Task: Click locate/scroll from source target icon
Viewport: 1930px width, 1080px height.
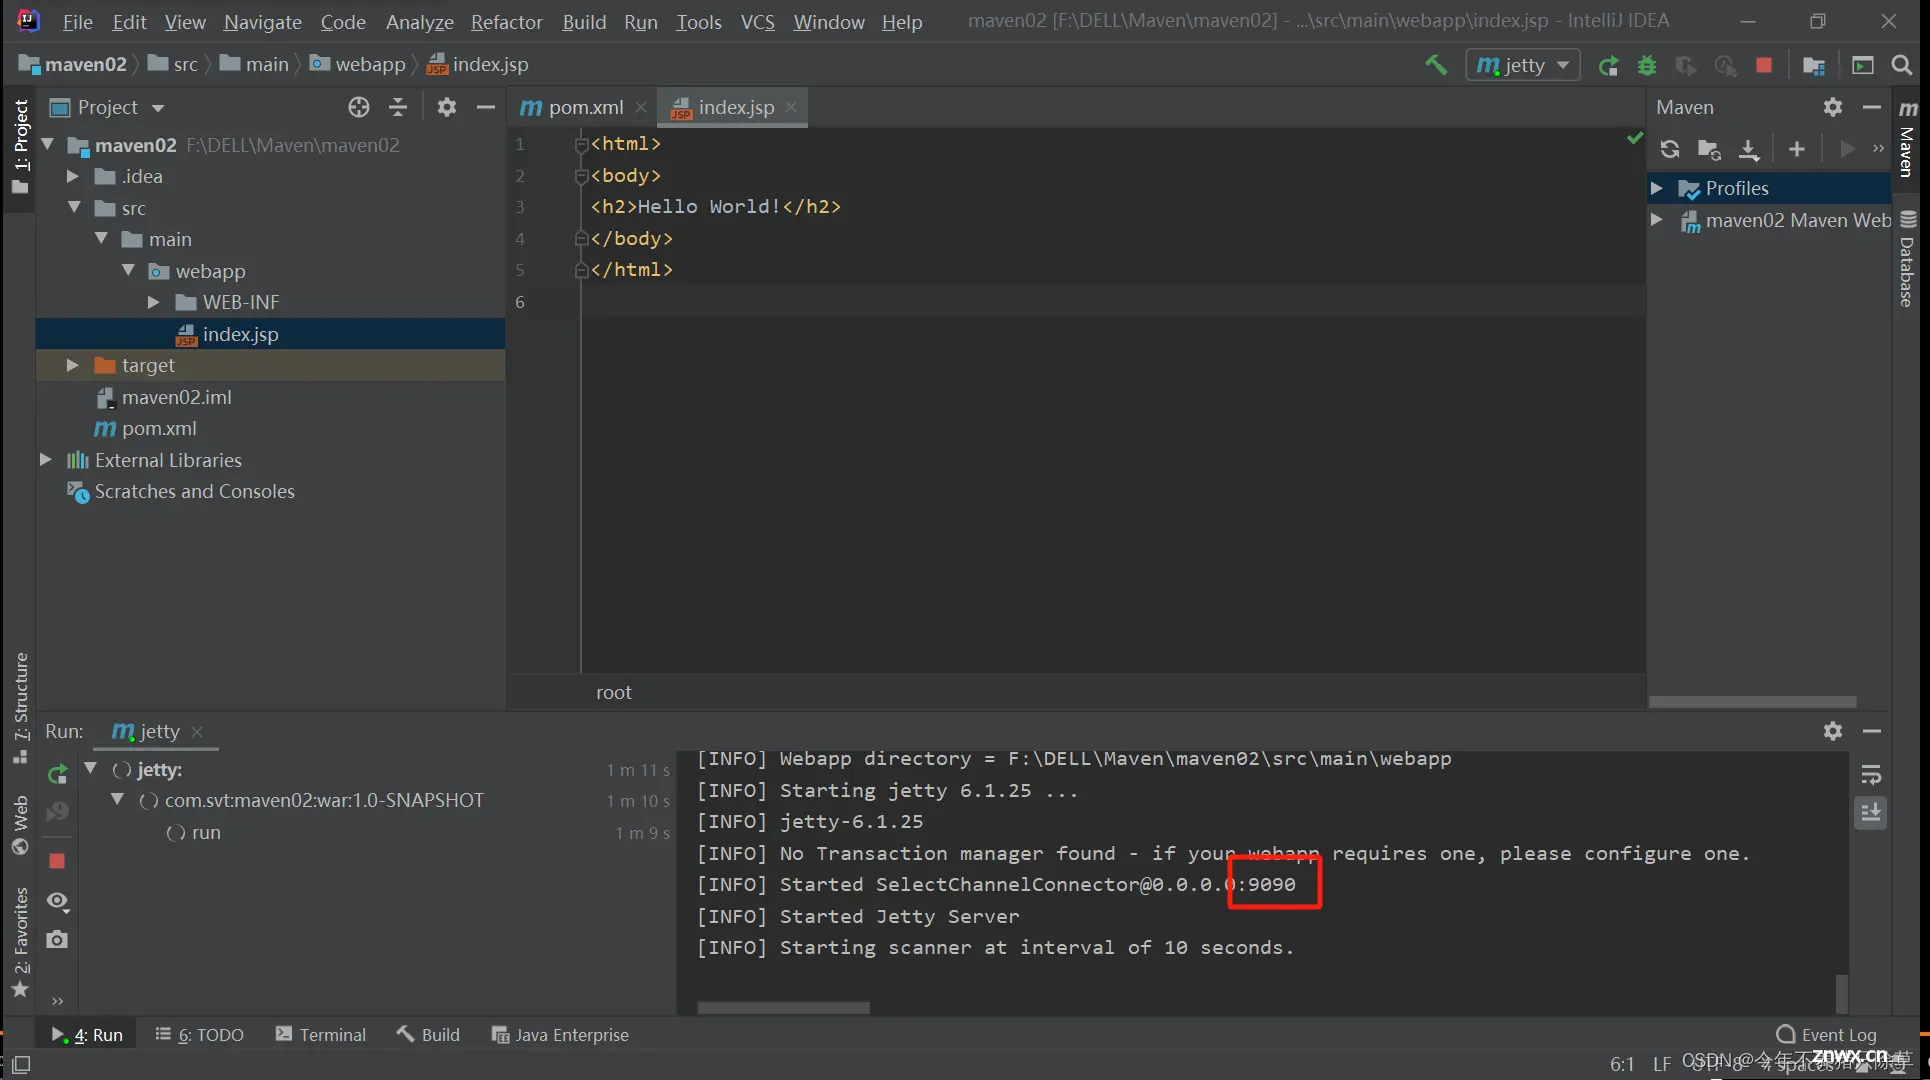Action: tap(359, 107)
